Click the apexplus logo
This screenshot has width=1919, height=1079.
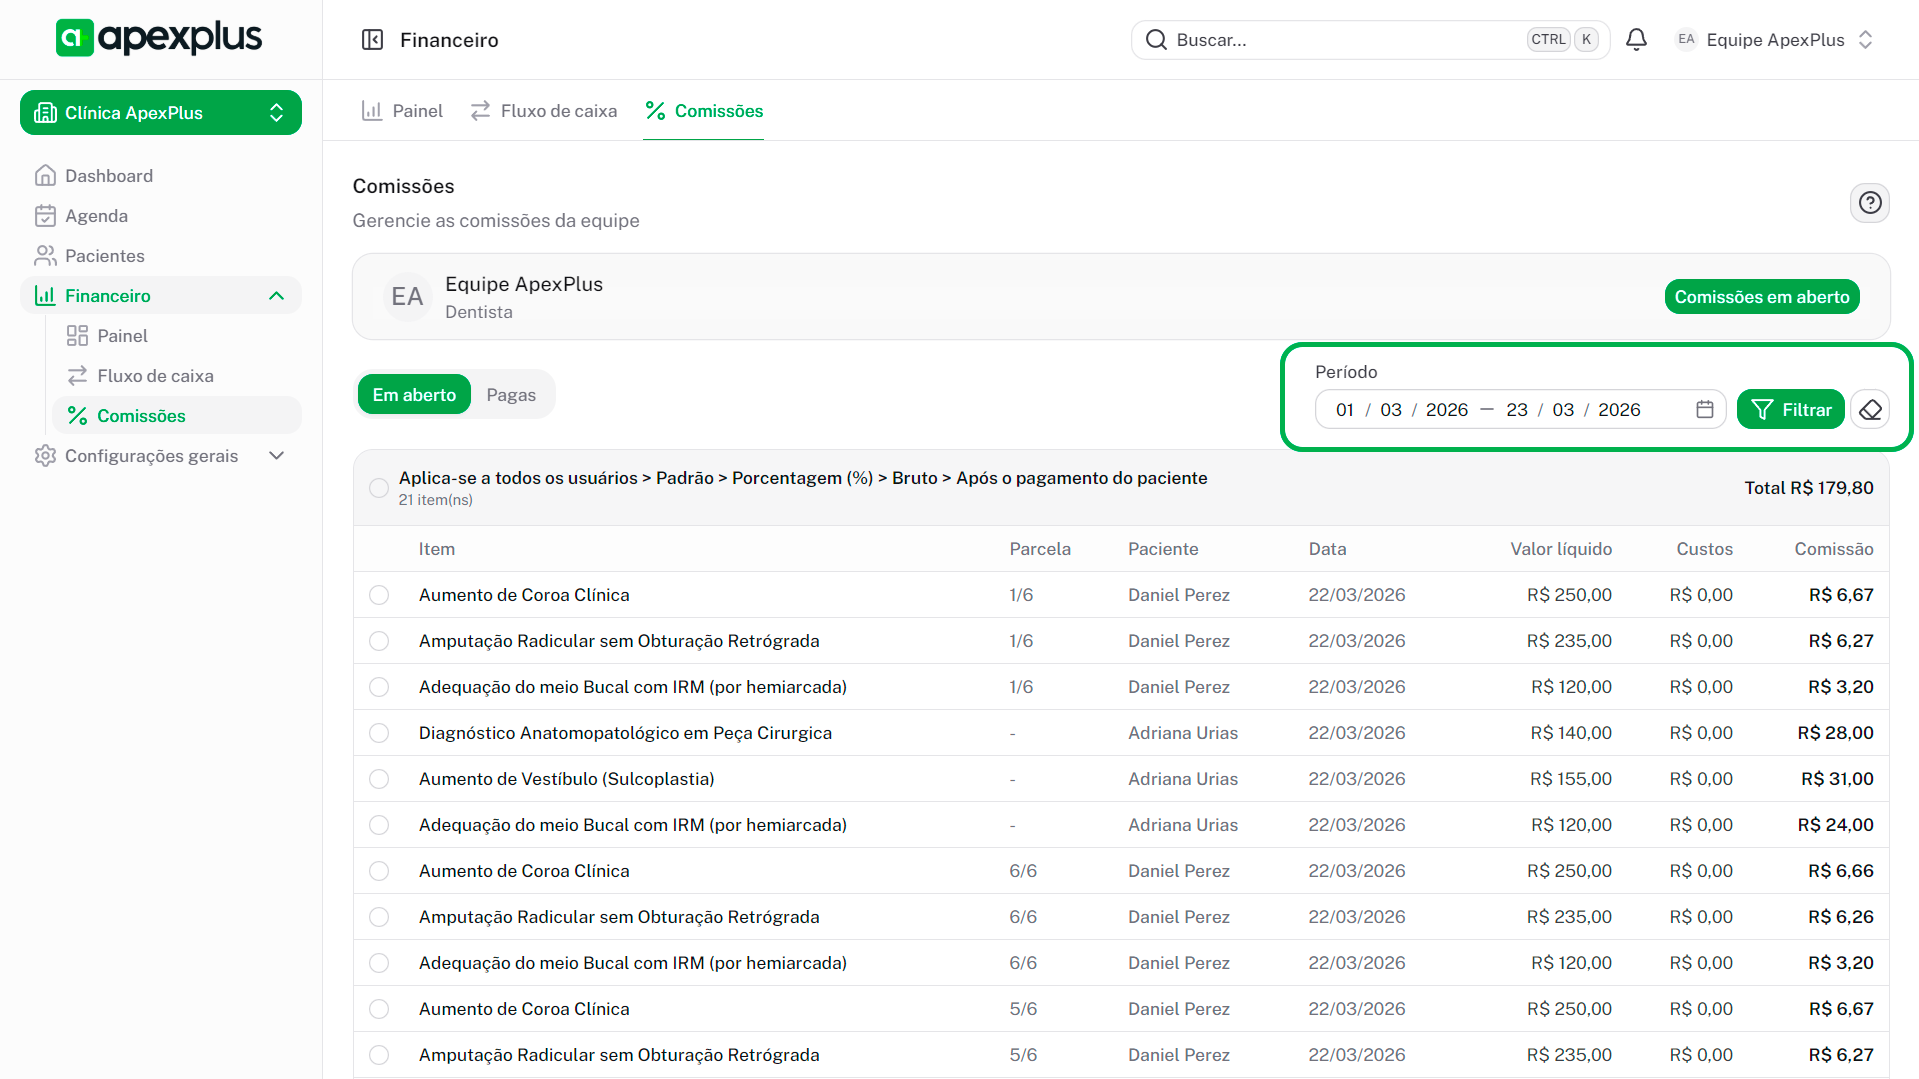[x=160, y=38]
